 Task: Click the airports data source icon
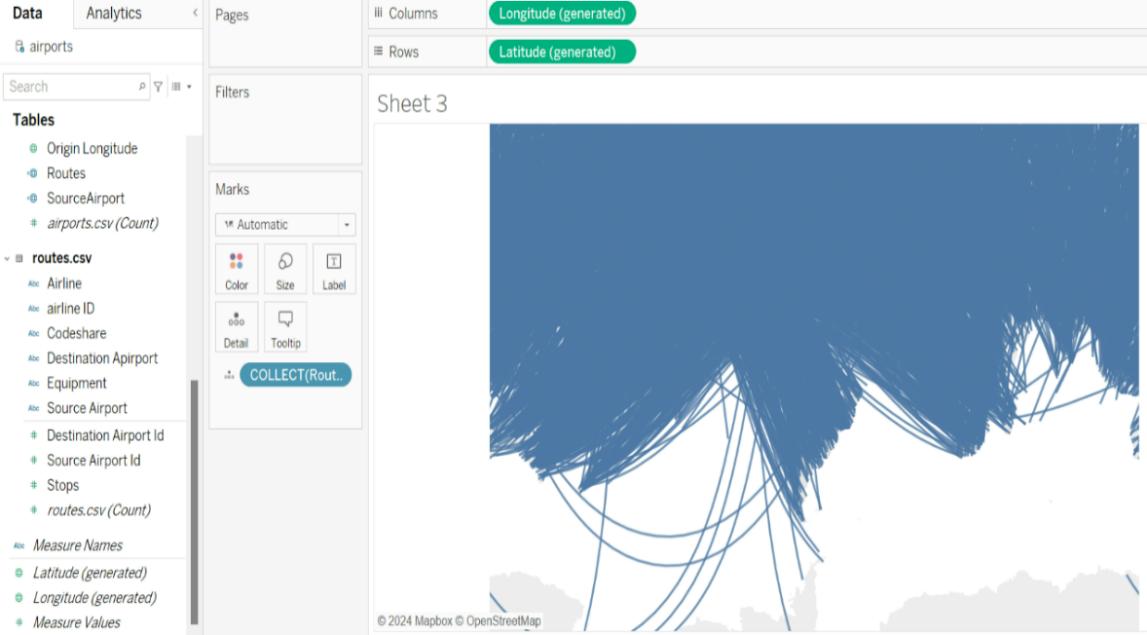[x=20, y=46]
